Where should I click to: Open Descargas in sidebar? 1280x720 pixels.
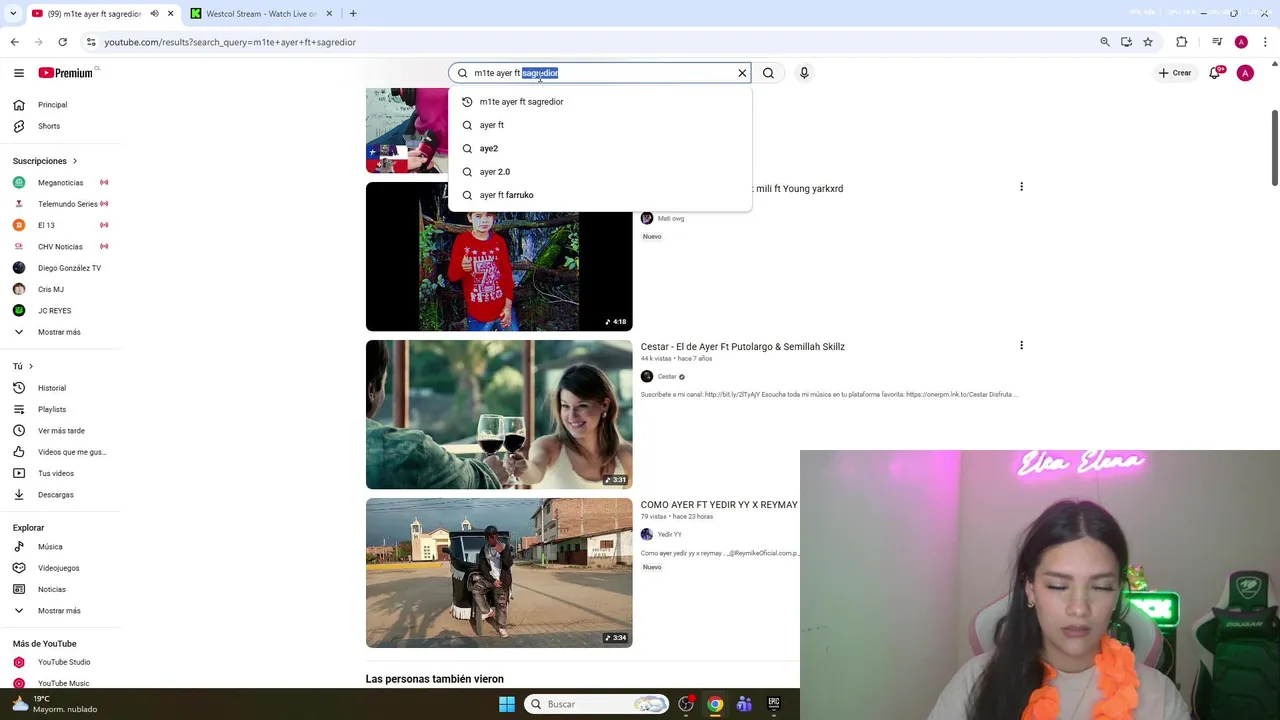click(x=55, y=495)
